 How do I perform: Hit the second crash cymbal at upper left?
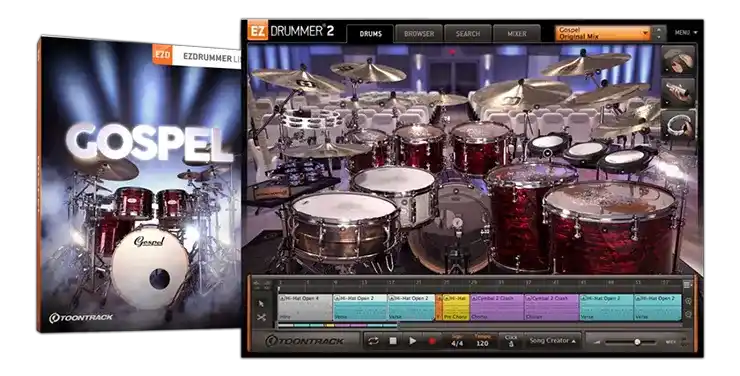(x=368, y=72)
